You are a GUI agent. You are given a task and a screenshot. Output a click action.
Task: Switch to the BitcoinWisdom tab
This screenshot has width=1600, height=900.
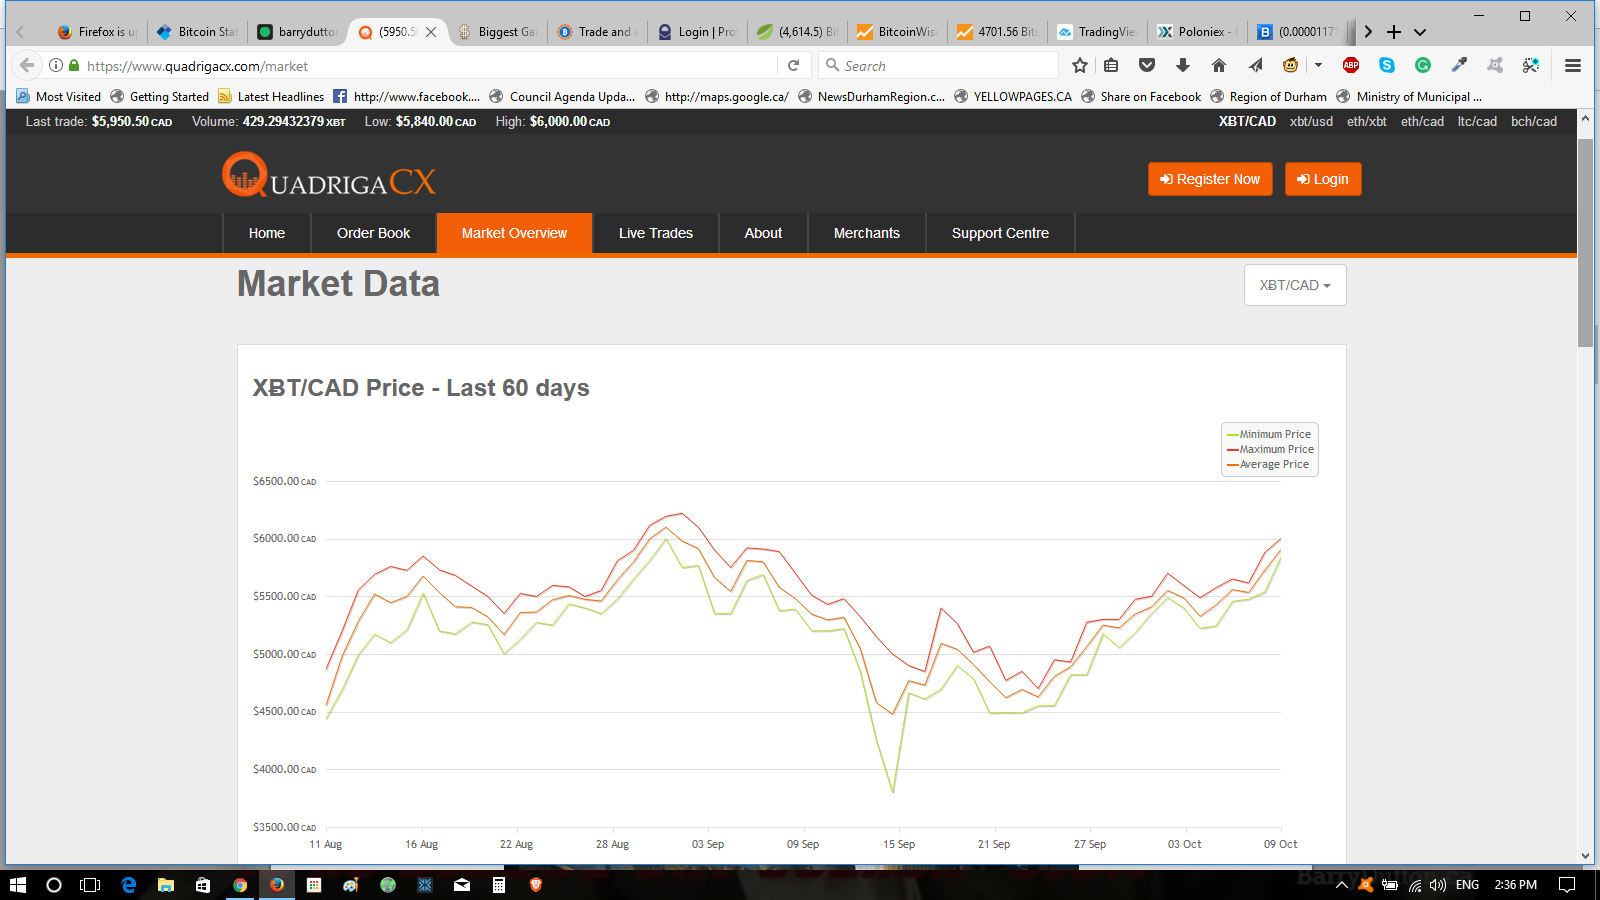click(897, 32)
